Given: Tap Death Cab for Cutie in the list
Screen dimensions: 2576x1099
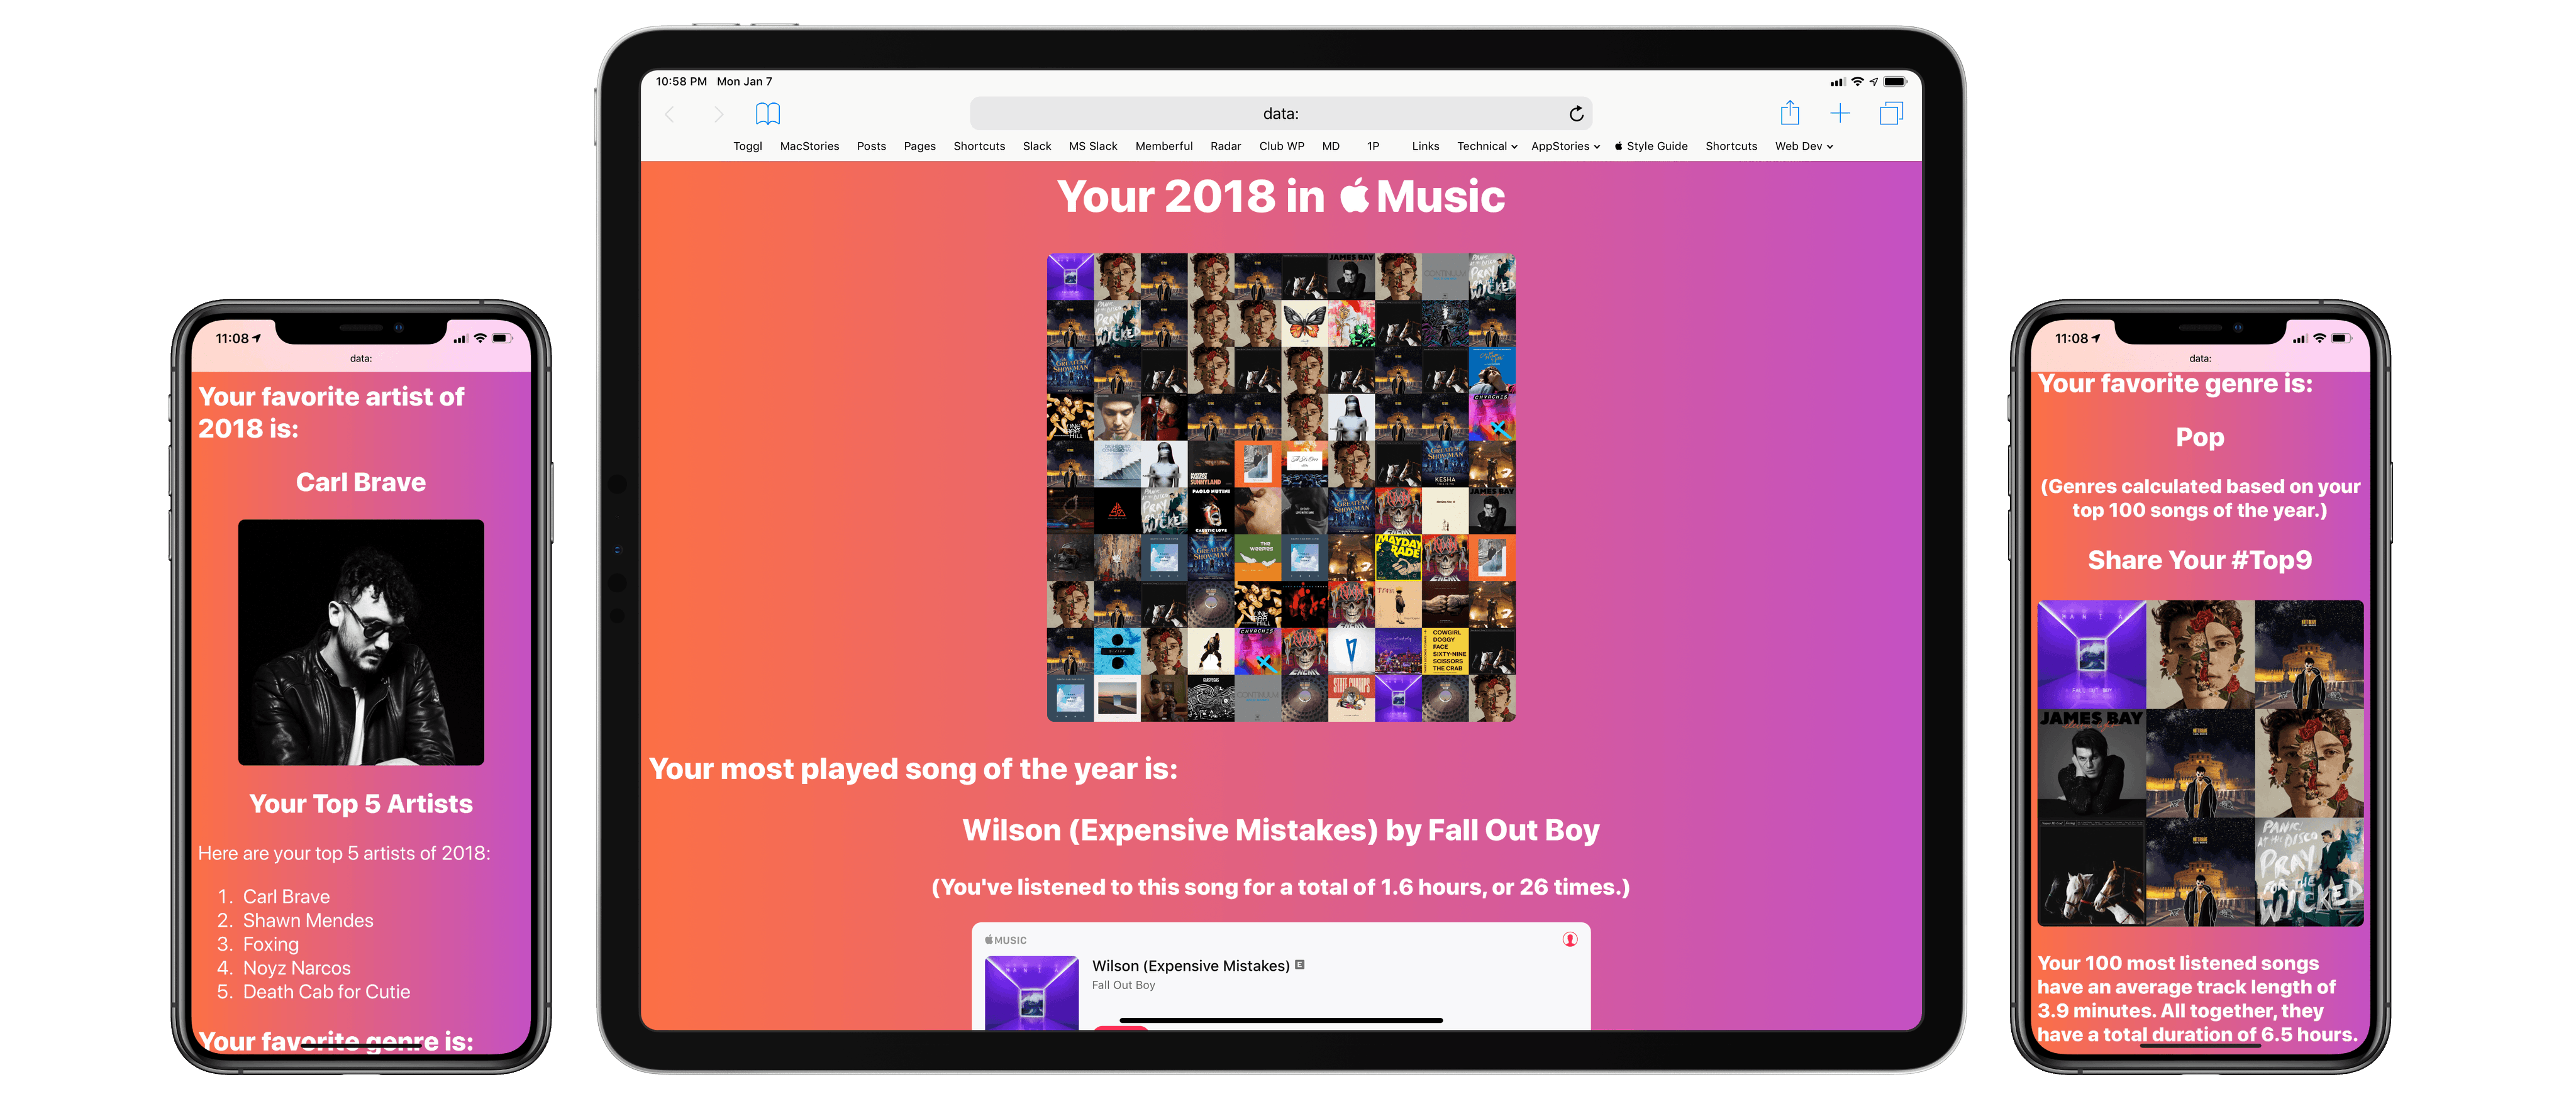Looking at the screenshot, I should click(327, 992).
